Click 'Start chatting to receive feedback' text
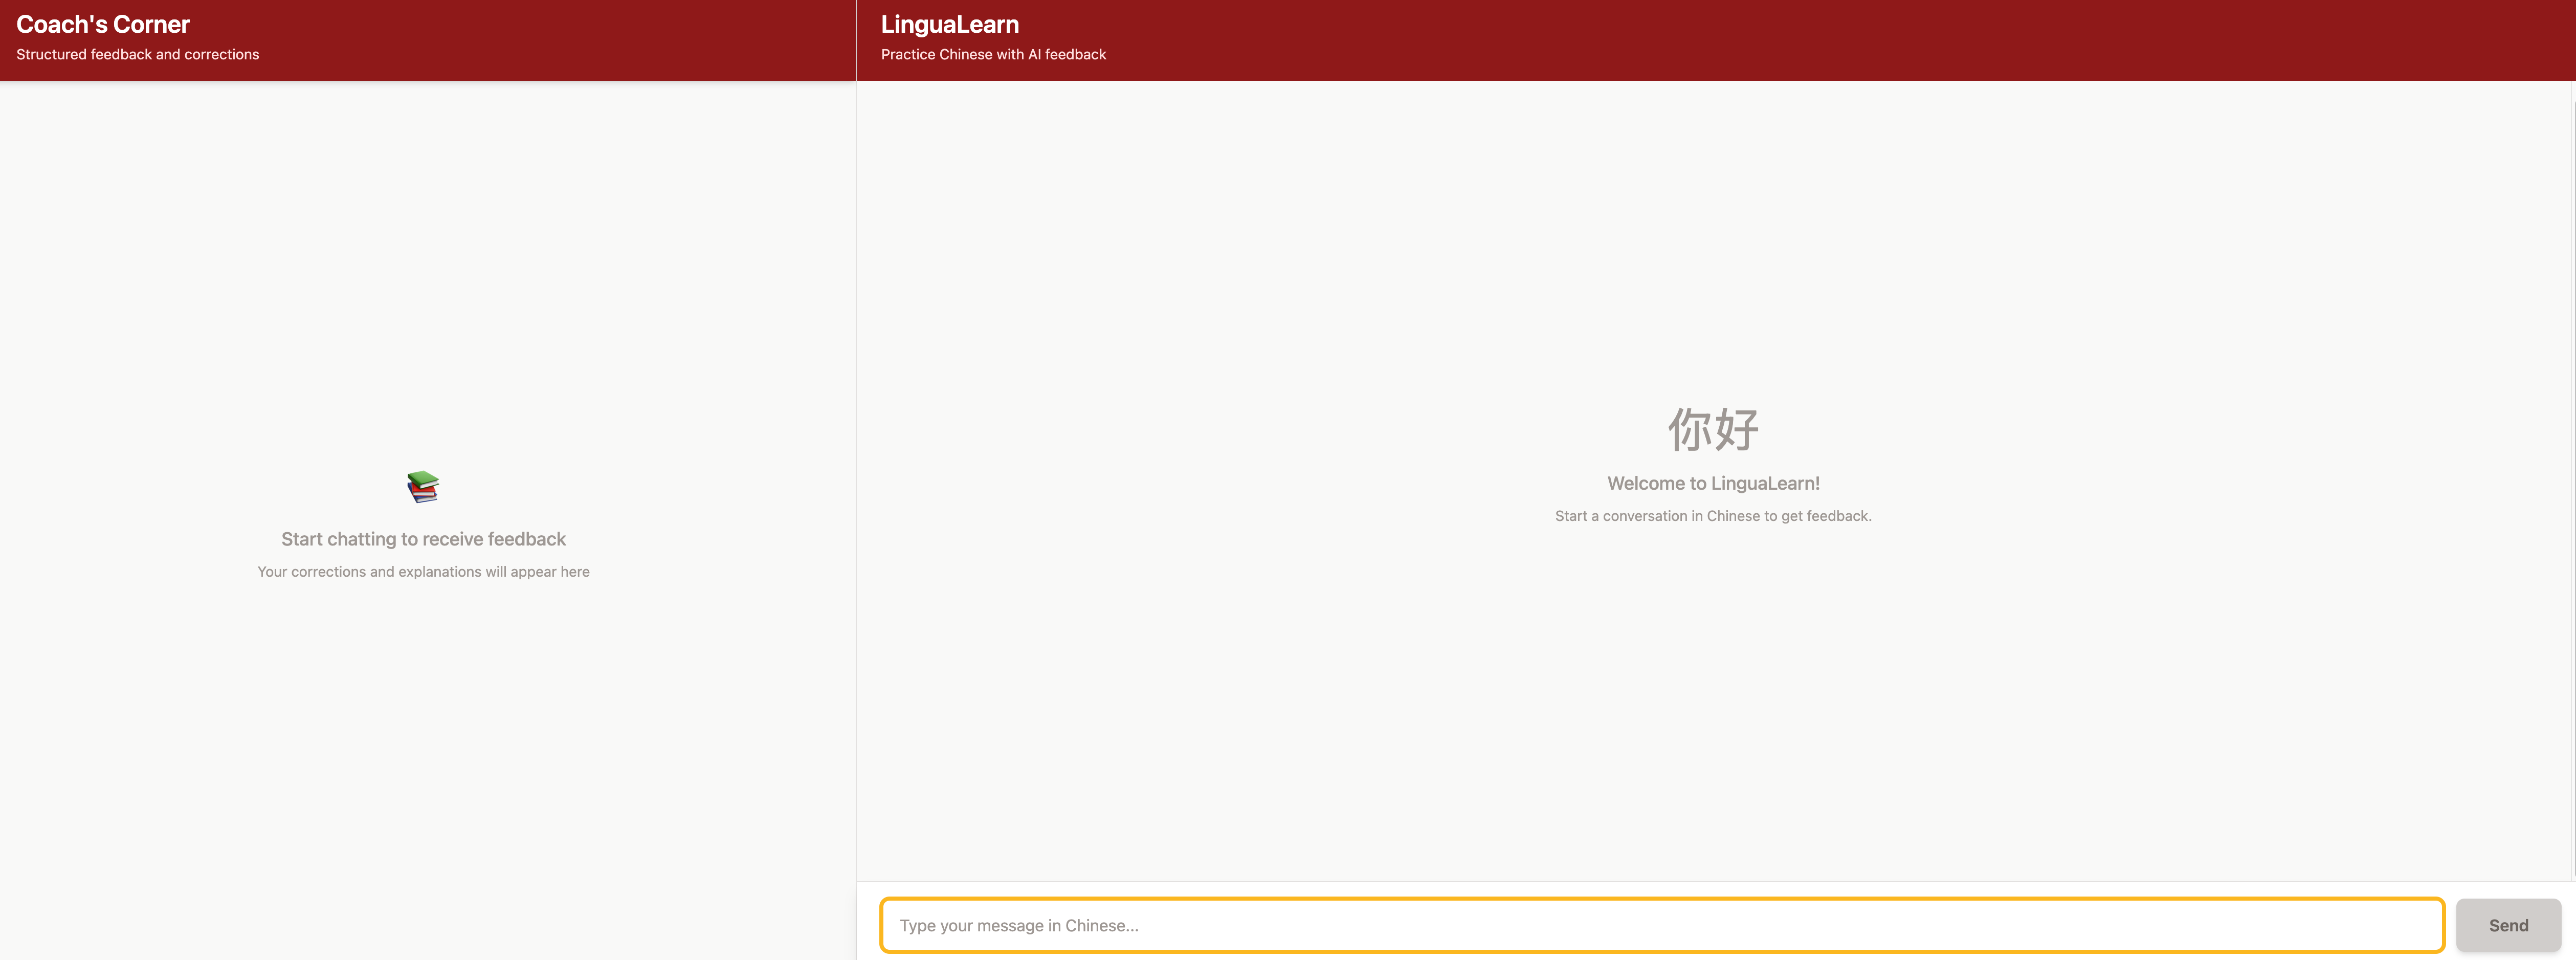 [x=423, y=539]
